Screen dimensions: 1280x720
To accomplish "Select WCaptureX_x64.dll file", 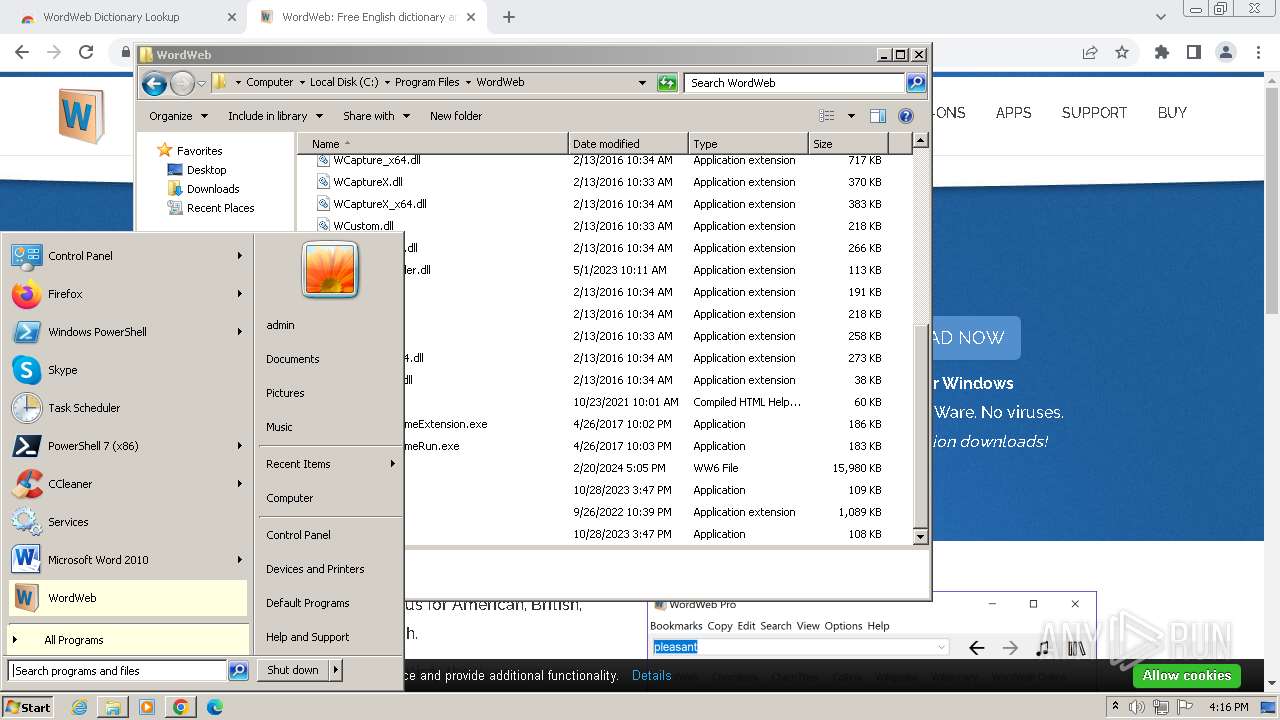I will (380, 204).
